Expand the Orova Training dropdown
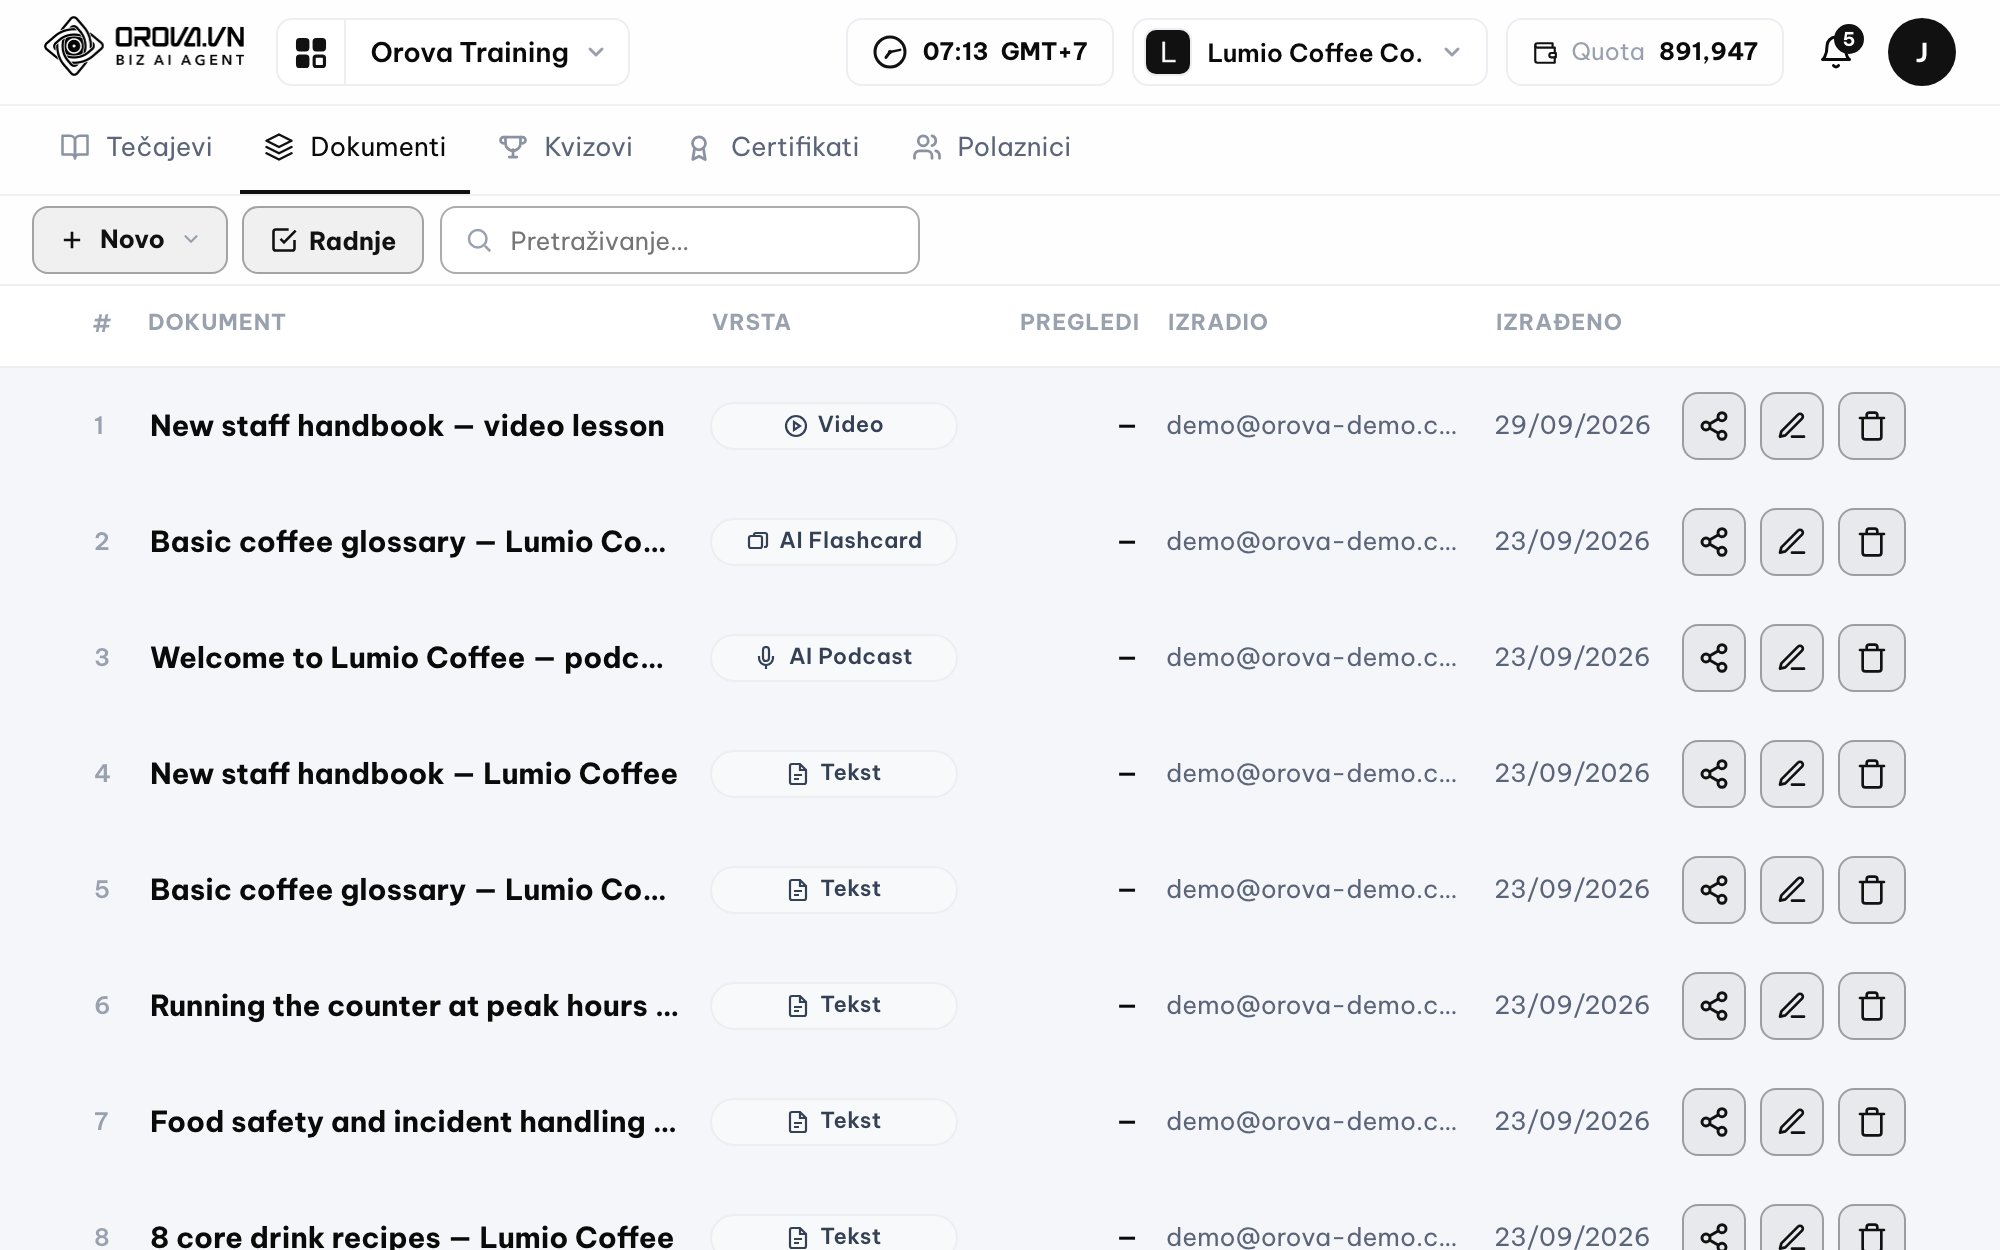 [x=487, y=52]
